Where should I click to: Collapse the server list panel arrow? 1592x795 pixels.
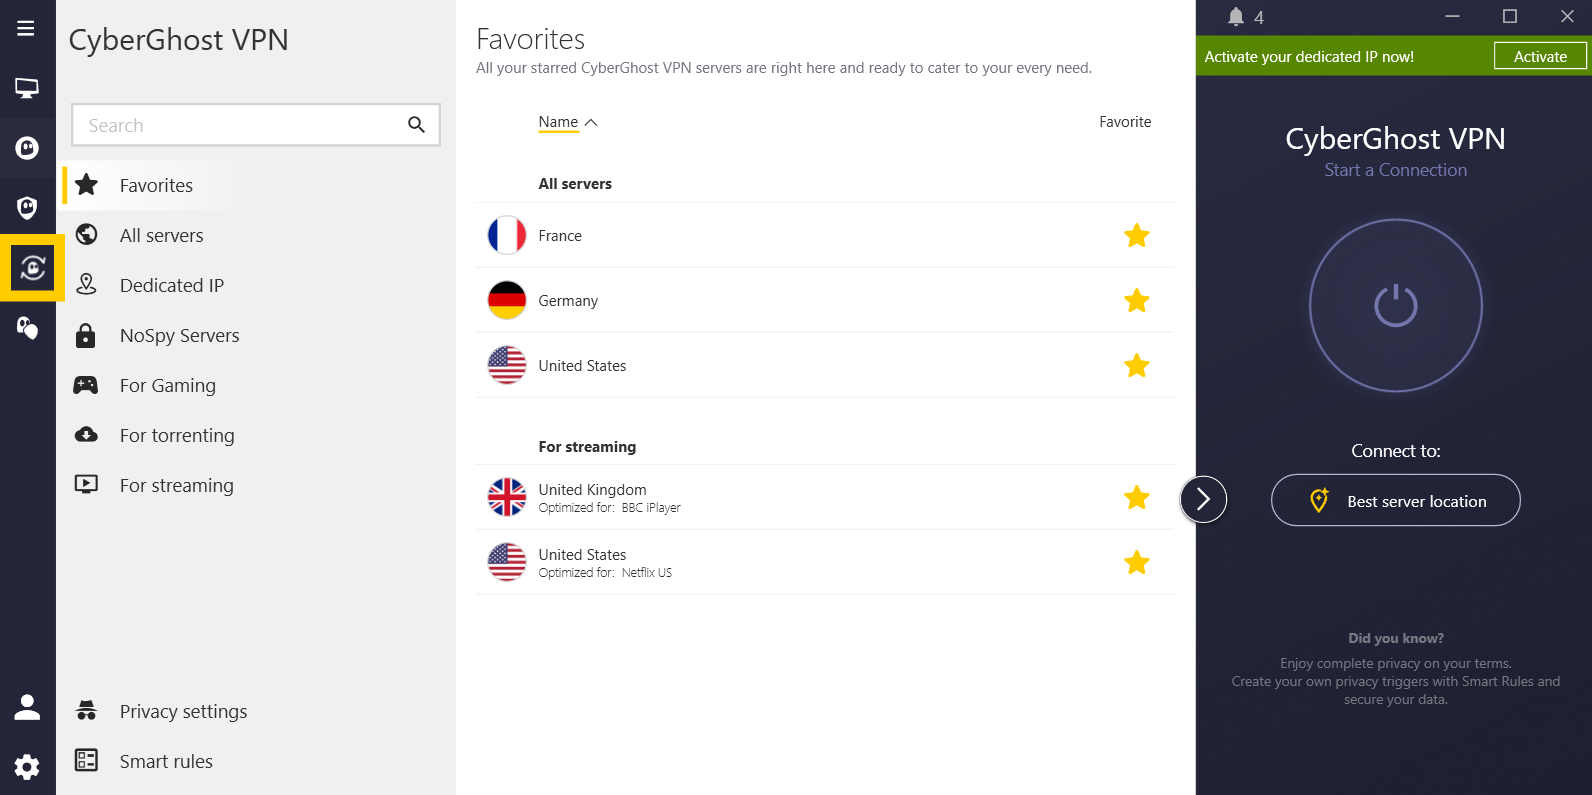tap(1203, 499)
